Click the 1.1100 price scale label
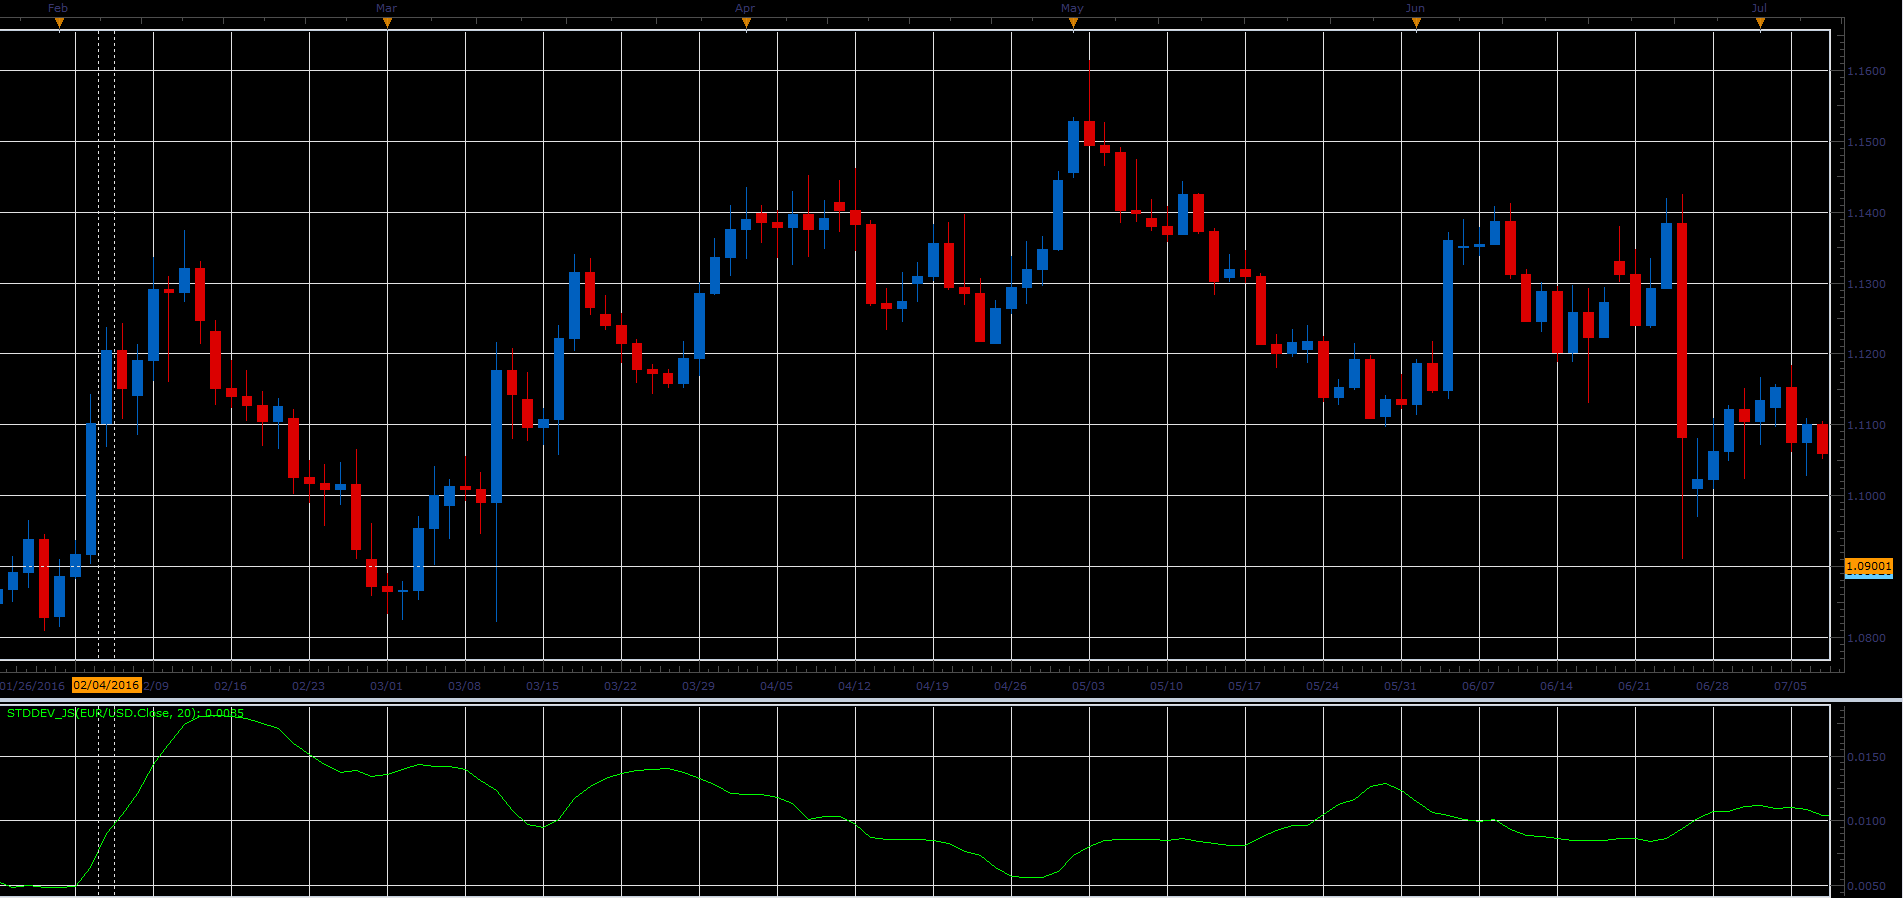The image size is (1903, 898). [x=1866, y=425]
